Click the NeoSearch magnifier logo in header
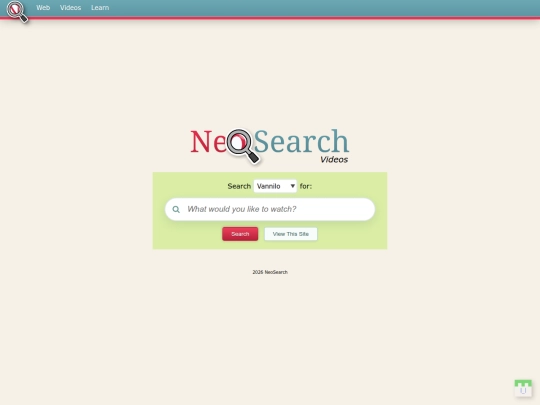The width and height of the screenshot is (540, 405). tap(17, 11)
